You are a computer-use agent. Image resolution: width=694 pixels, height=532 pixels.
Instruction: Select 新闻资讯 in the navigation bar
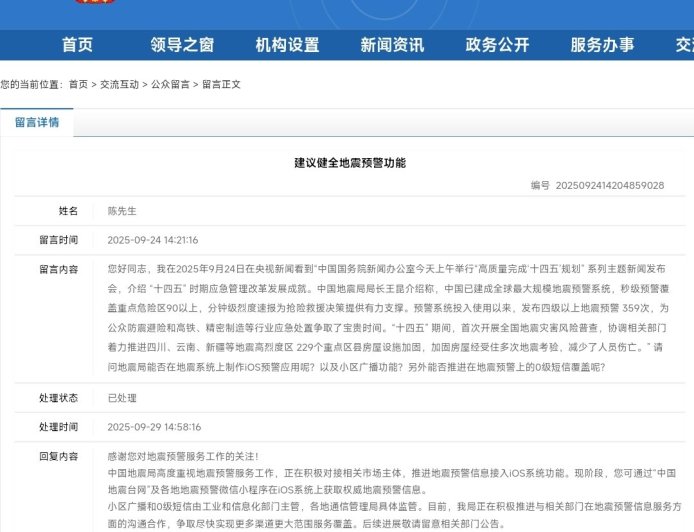(x=392, y=45)
